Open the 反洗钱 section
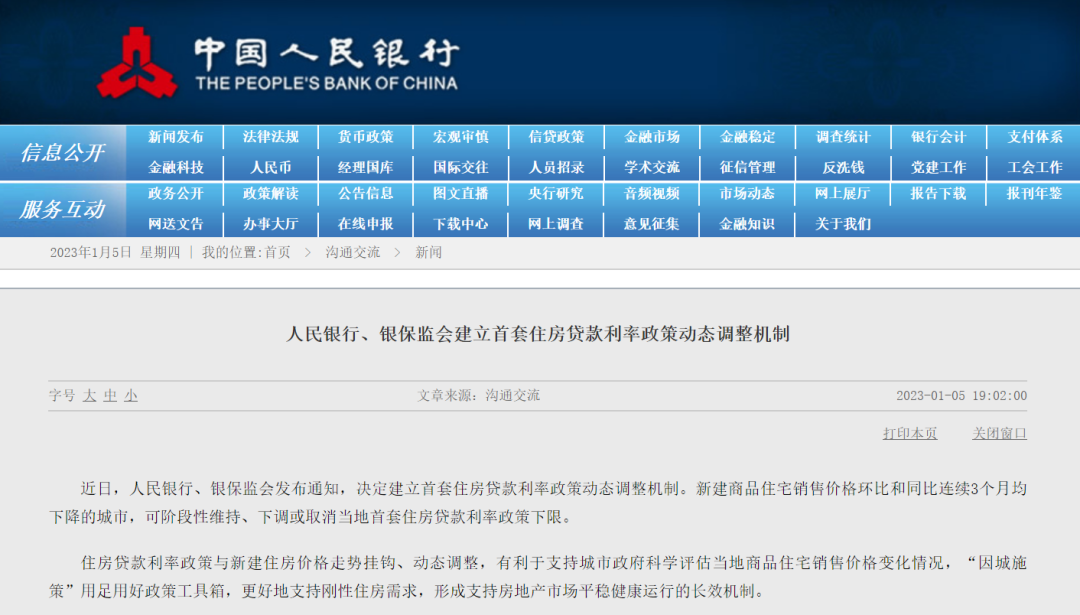Viewport: 1080px width, 615px height. 844,167
